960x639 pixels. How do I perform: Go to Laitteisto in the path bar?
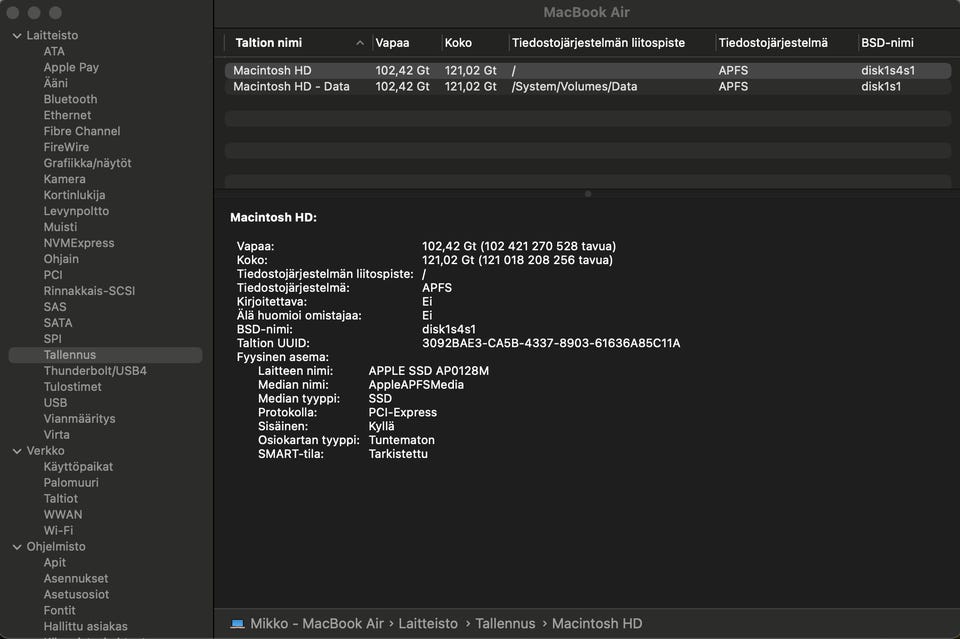[428, 624]
